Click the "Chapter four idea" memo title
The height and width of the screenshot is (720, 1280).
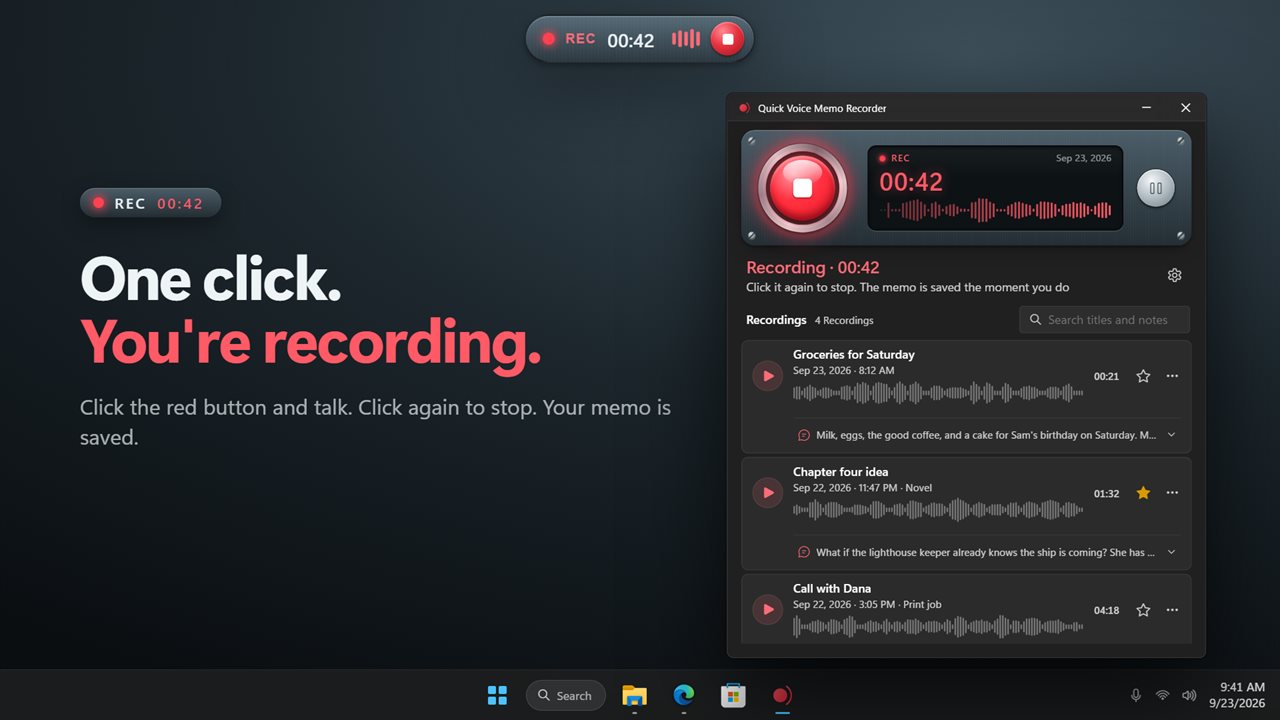[841, 471]
